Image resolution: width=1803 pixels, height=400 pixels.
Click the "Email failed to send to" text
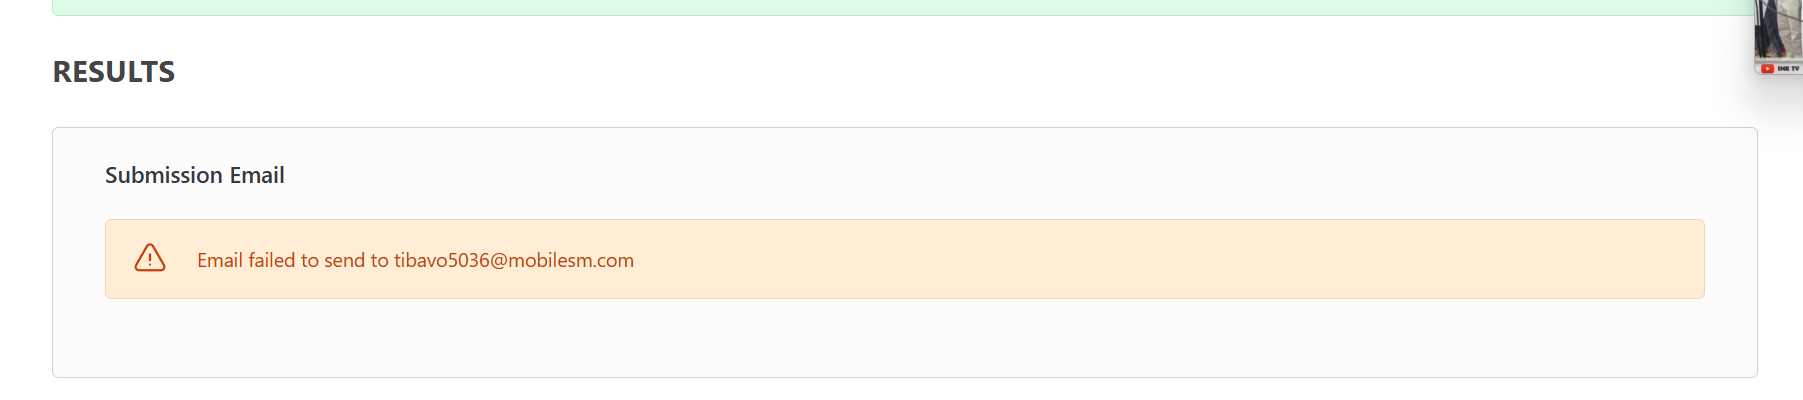pos(293,260)
